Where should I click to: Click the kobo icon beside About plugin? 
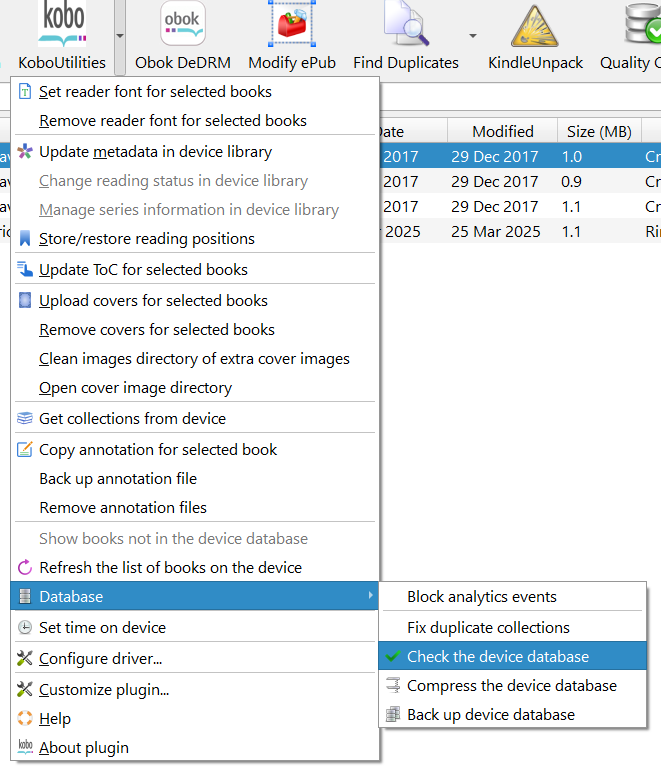point(25,746)
